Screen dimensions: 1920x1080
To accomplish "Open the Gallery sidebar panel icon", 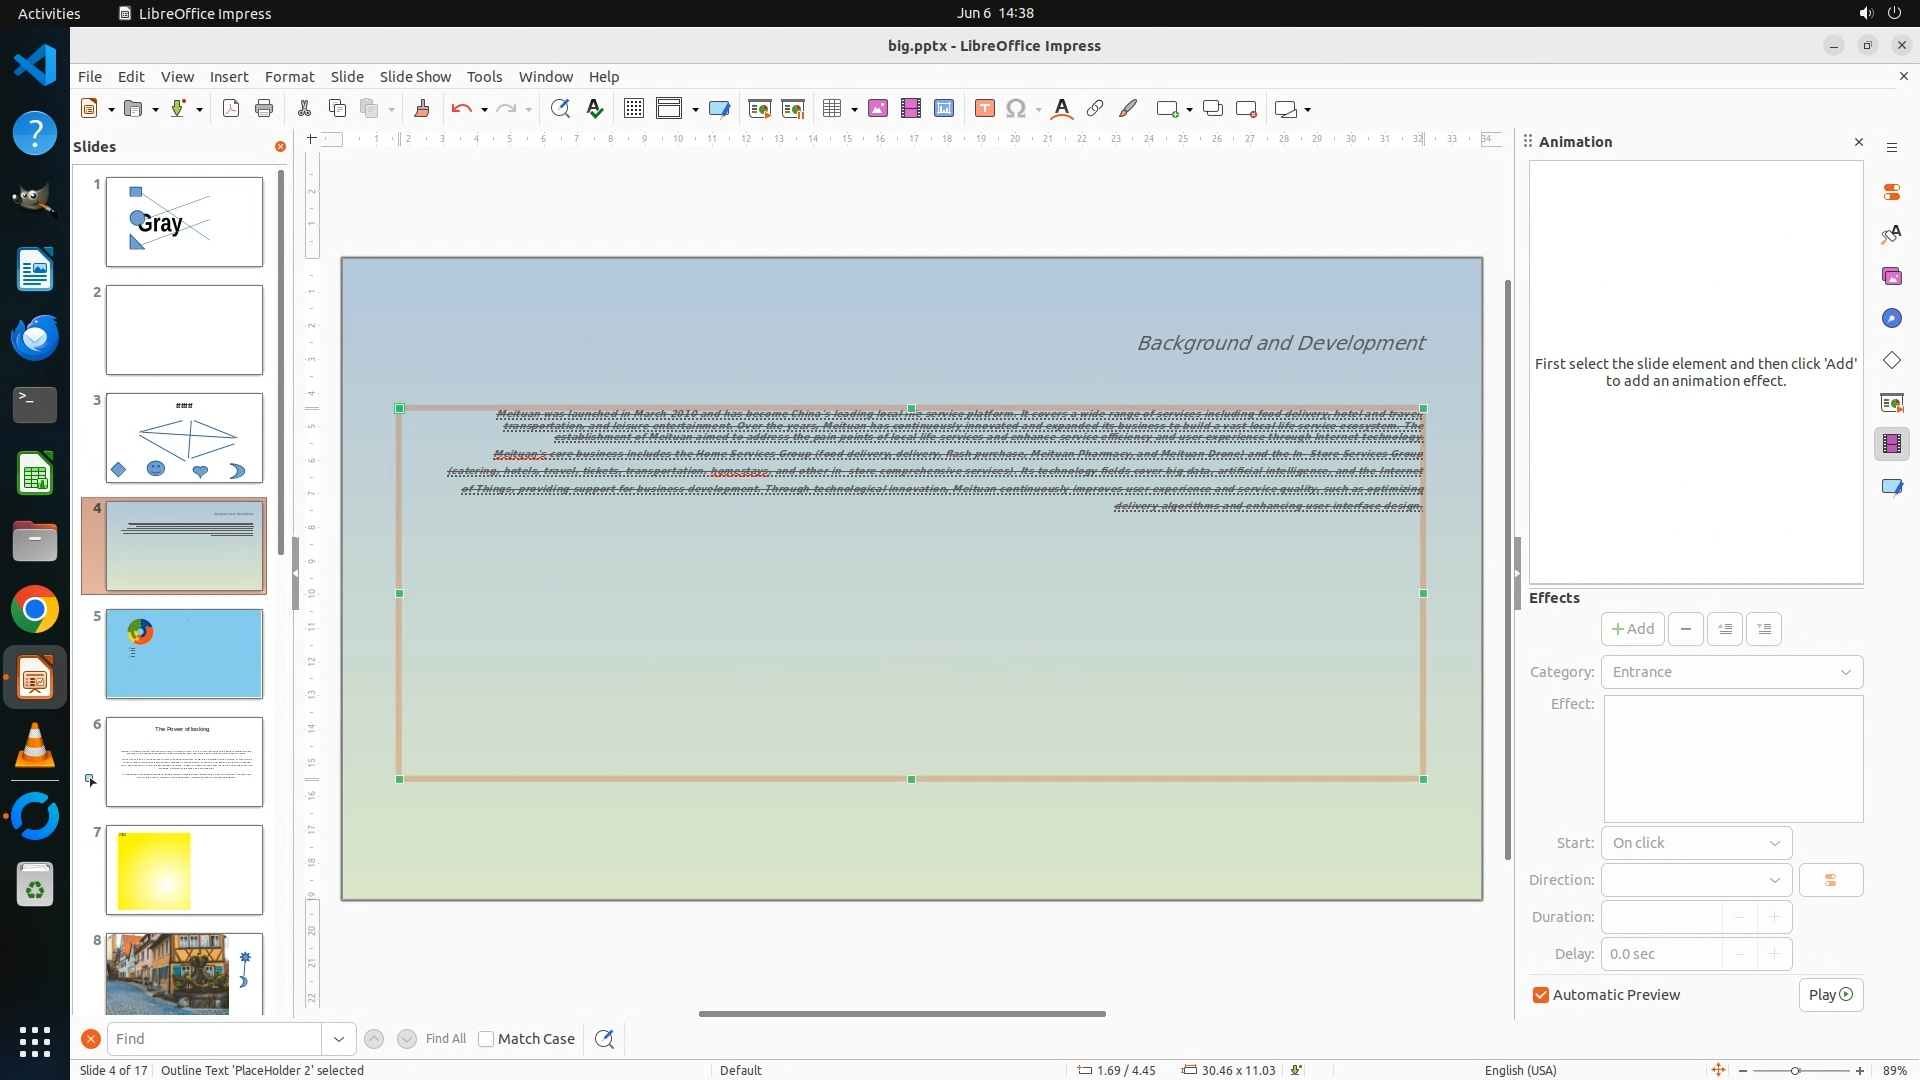I will 1891,276.
